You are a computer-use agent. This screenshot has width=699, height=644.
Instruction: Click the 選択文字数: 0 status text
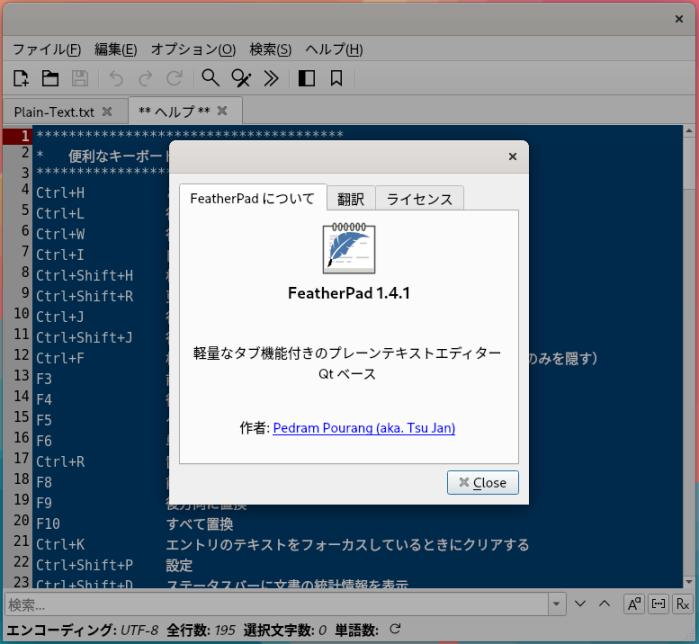285,630
